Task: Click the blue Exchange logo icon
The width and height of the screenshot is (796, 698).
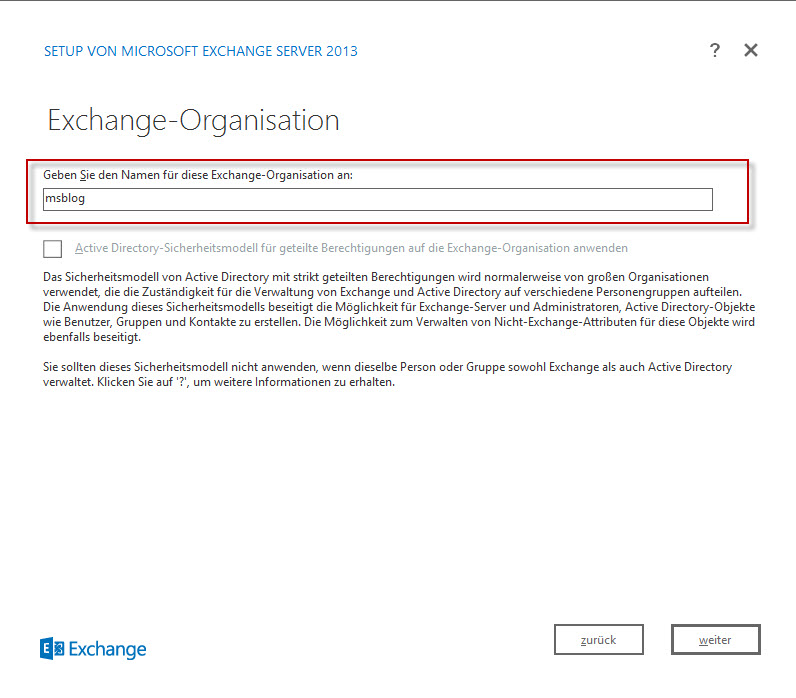Action: tap(52, 649)
